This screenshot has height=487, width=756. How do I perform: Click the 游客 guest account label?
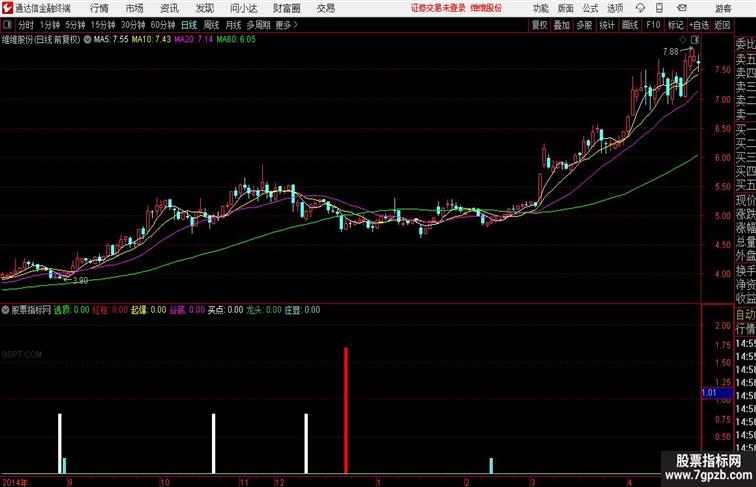point(723,8)
